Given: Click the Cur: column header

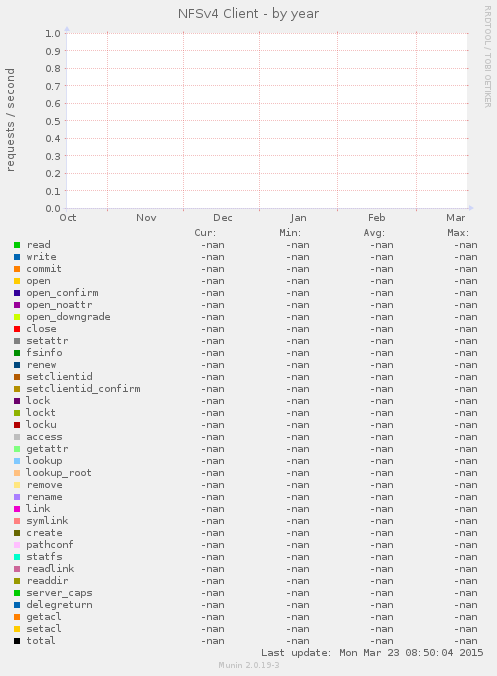Looking at the screenshot, I should point(205,233).
